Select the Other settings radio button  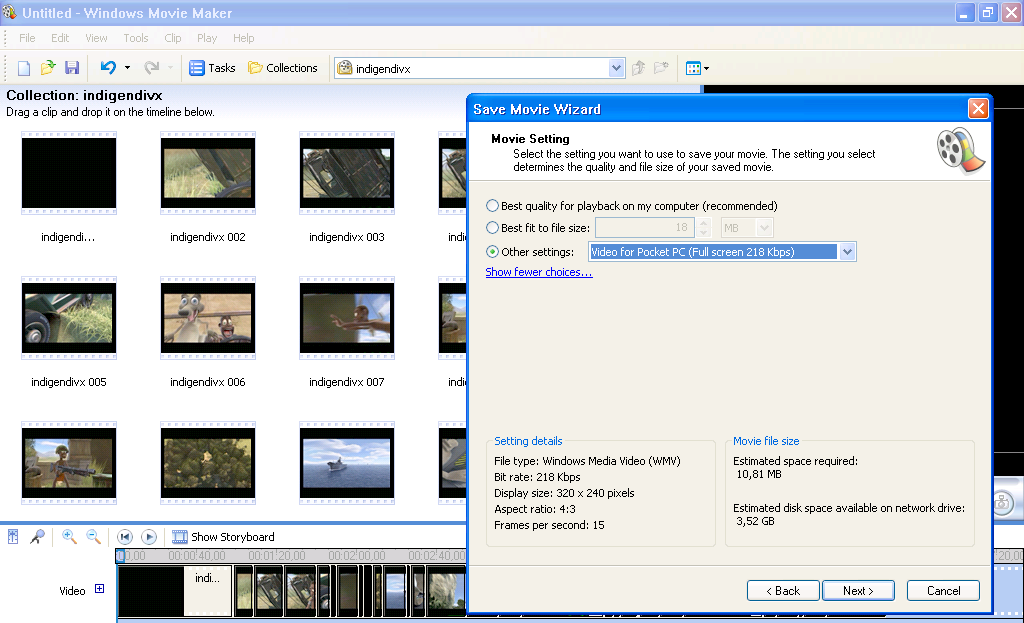pos(492,251)
